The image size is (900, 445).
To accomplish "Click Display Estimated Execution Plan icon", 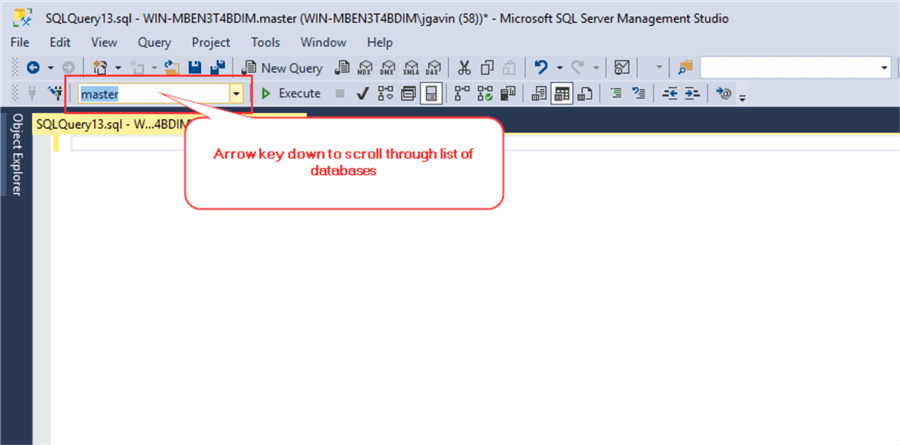I will (x=385, y=93).
